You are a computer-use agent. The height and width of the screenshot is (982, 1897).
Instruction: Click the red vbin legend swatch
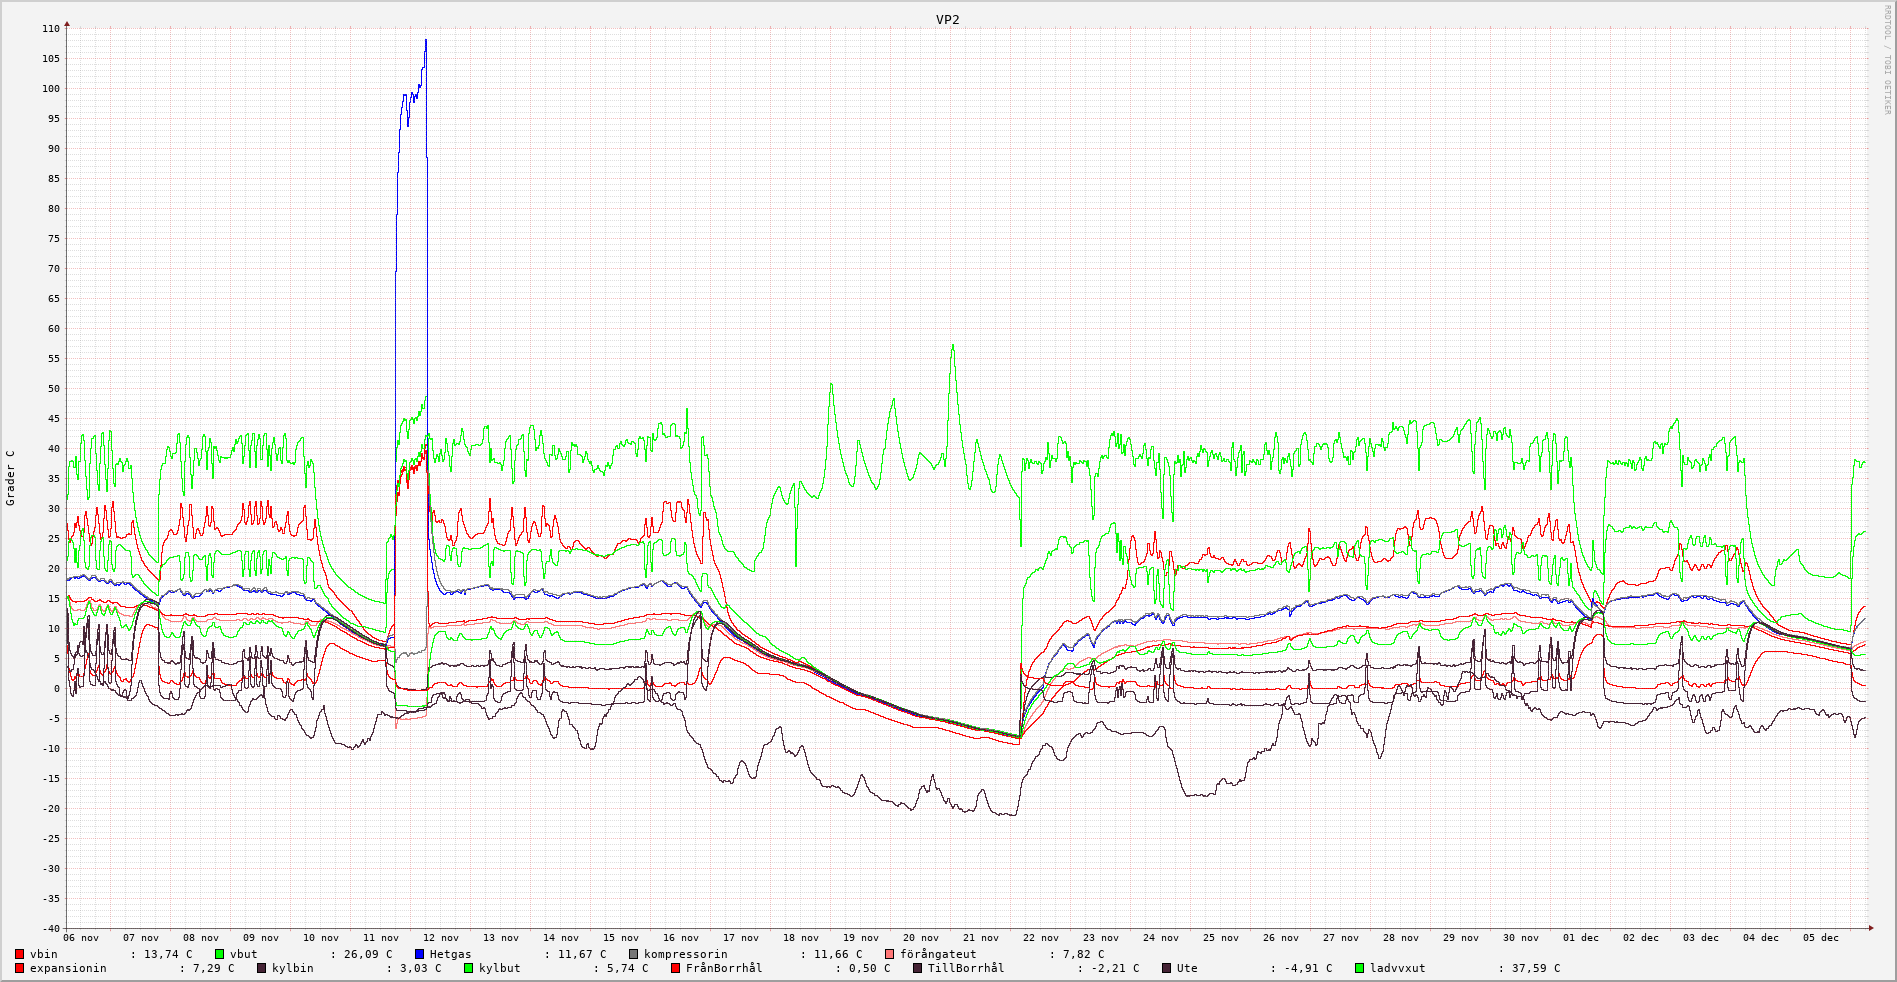pos(19,954)
